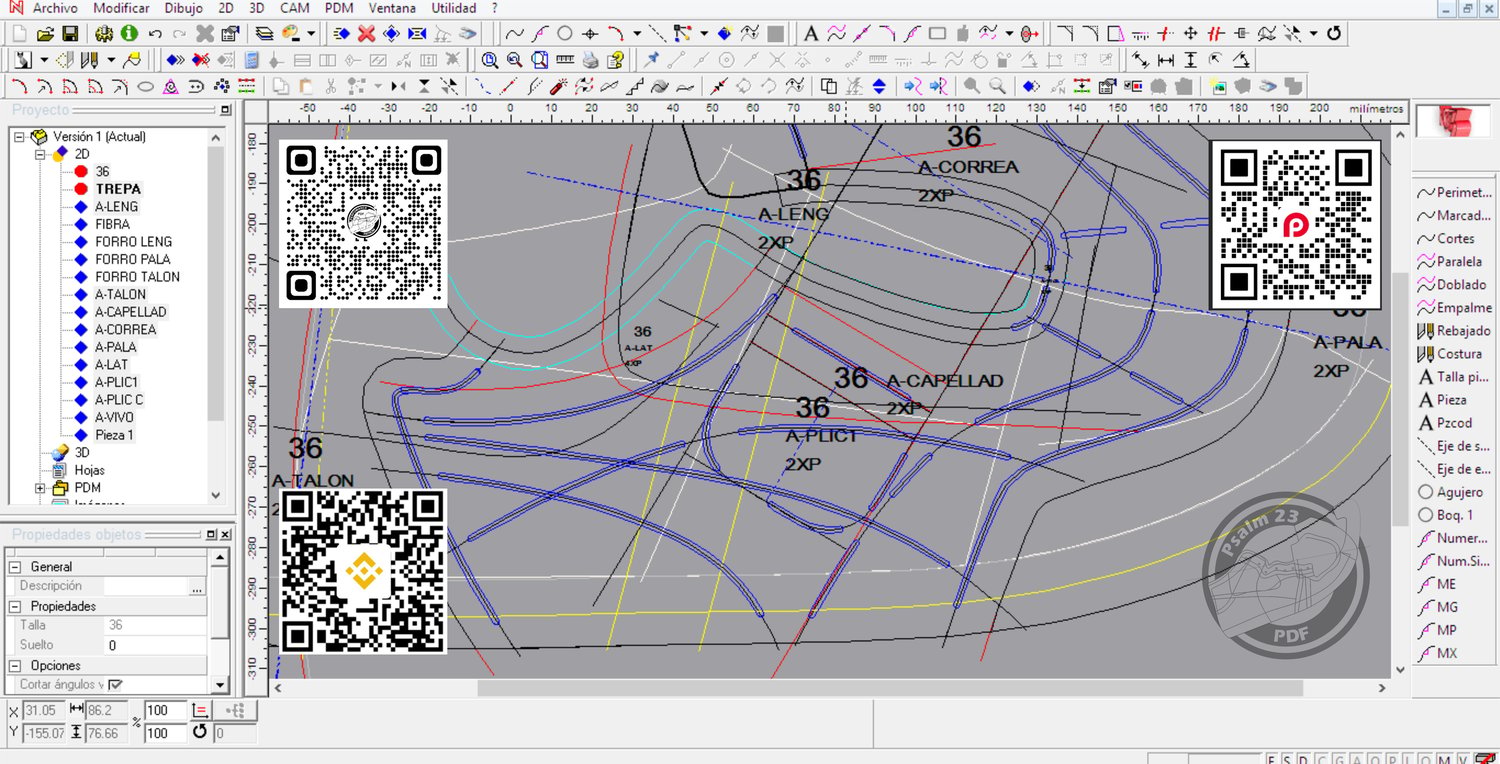Collapse the General properties section
This screenshot has width=1500, height=764.
coord(16,566)
